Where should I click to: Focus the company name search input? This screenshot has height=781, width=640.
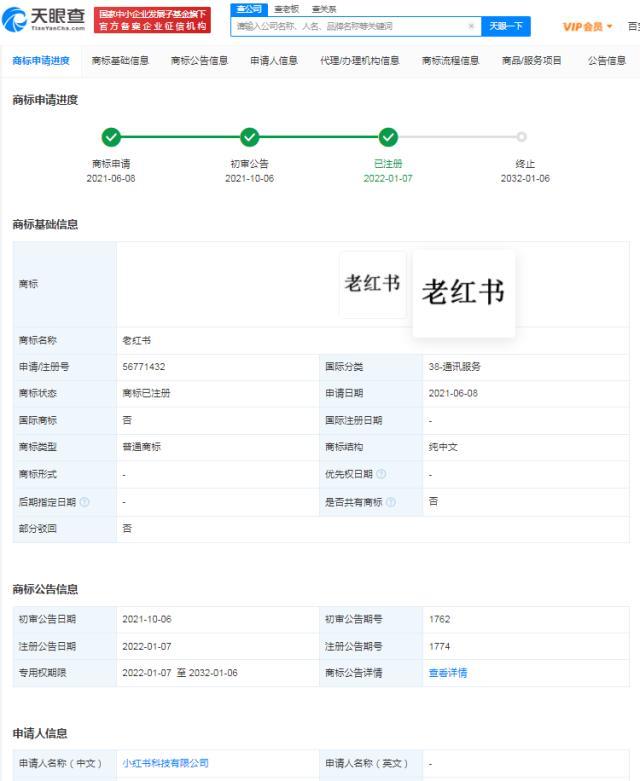click(350, 26)
